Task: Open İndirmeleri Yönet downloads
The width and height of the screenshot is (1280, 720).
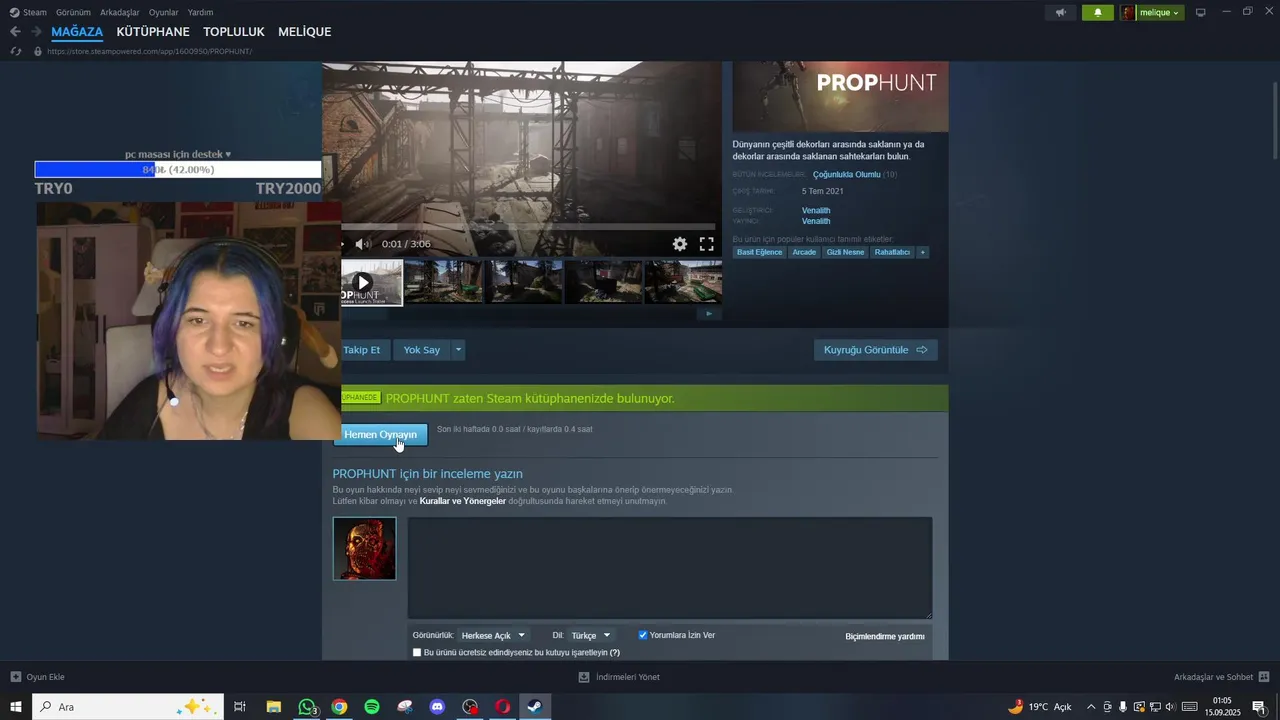Action: [x=619, y=677]
